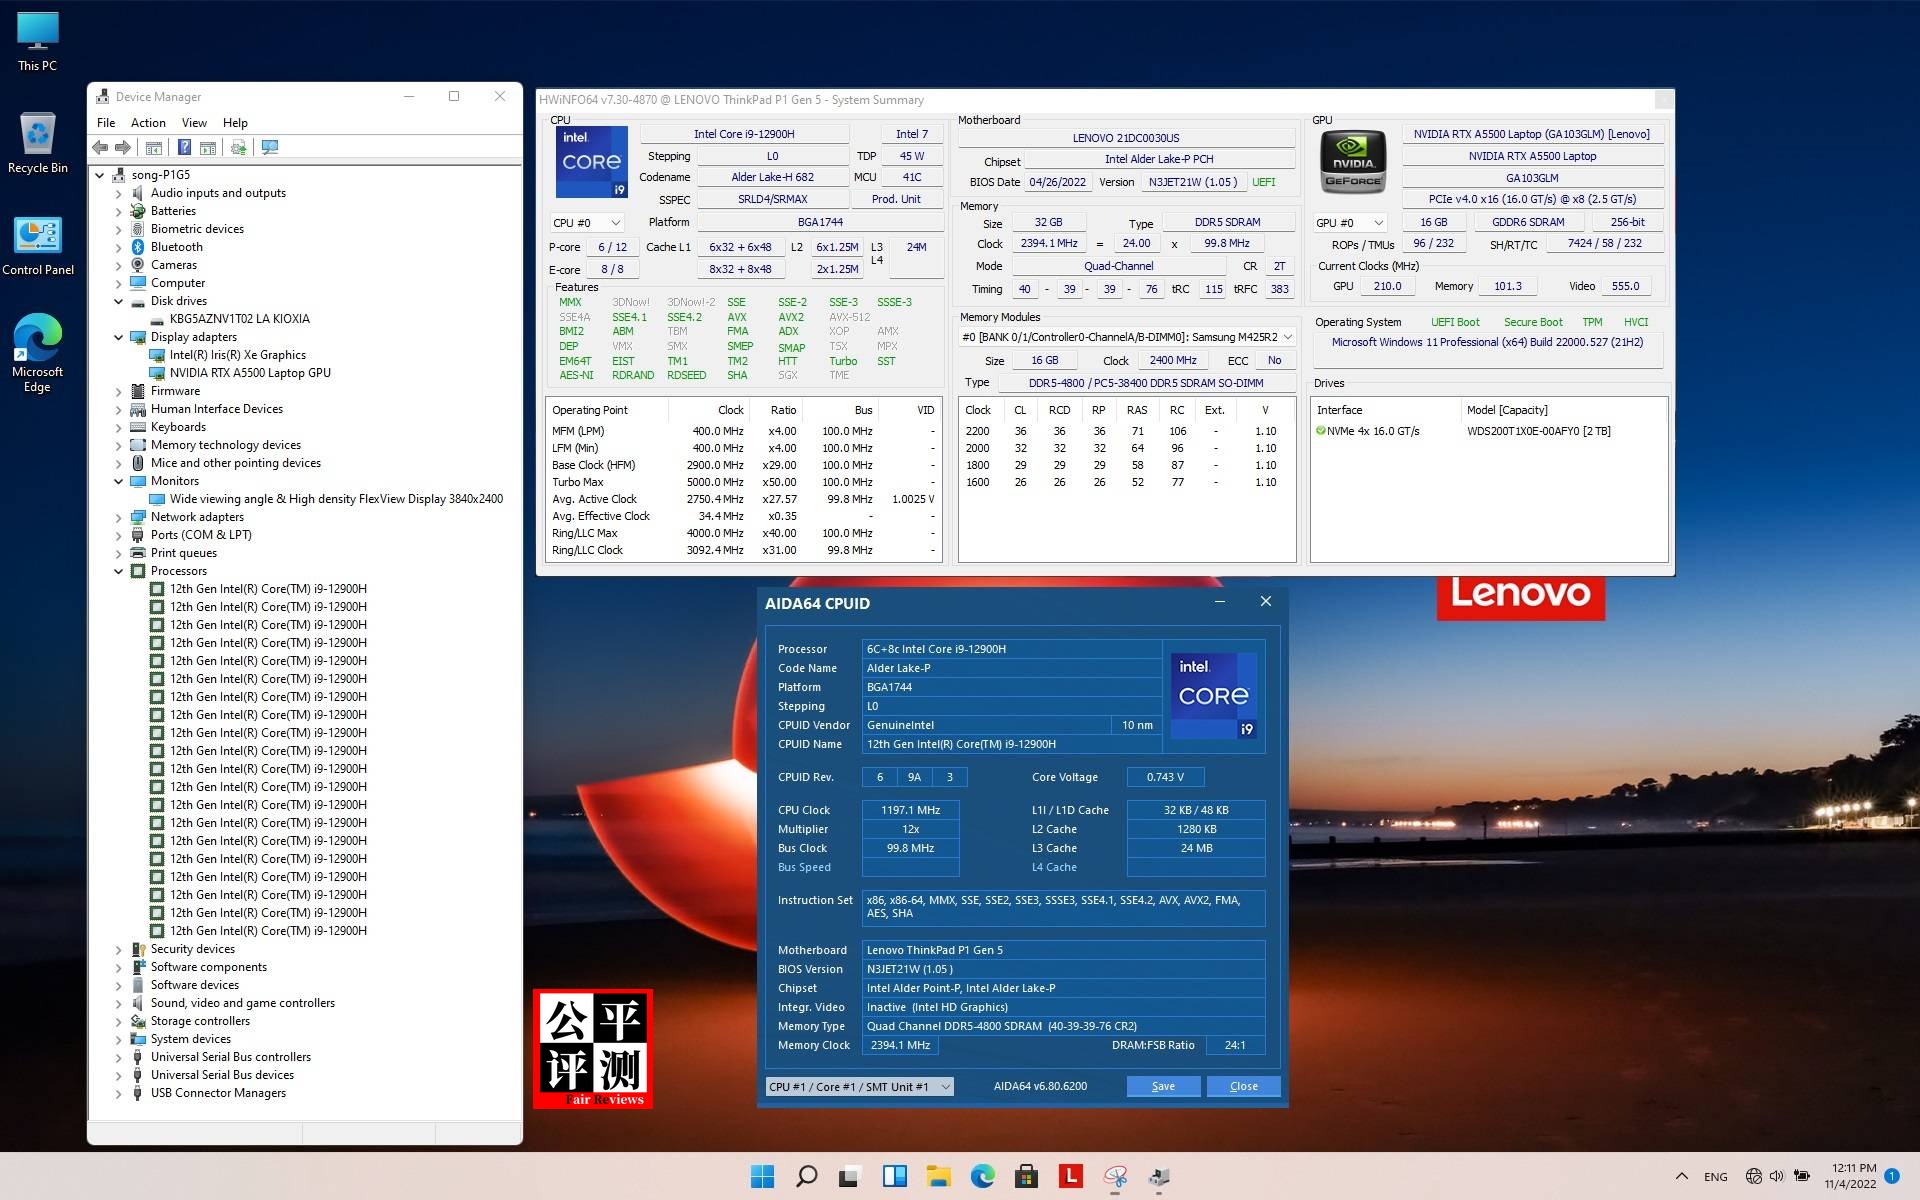Click the device search icon in Device Manager toolbar
This screenshot has width=1920, height=1200.
[x=268, y=147]
